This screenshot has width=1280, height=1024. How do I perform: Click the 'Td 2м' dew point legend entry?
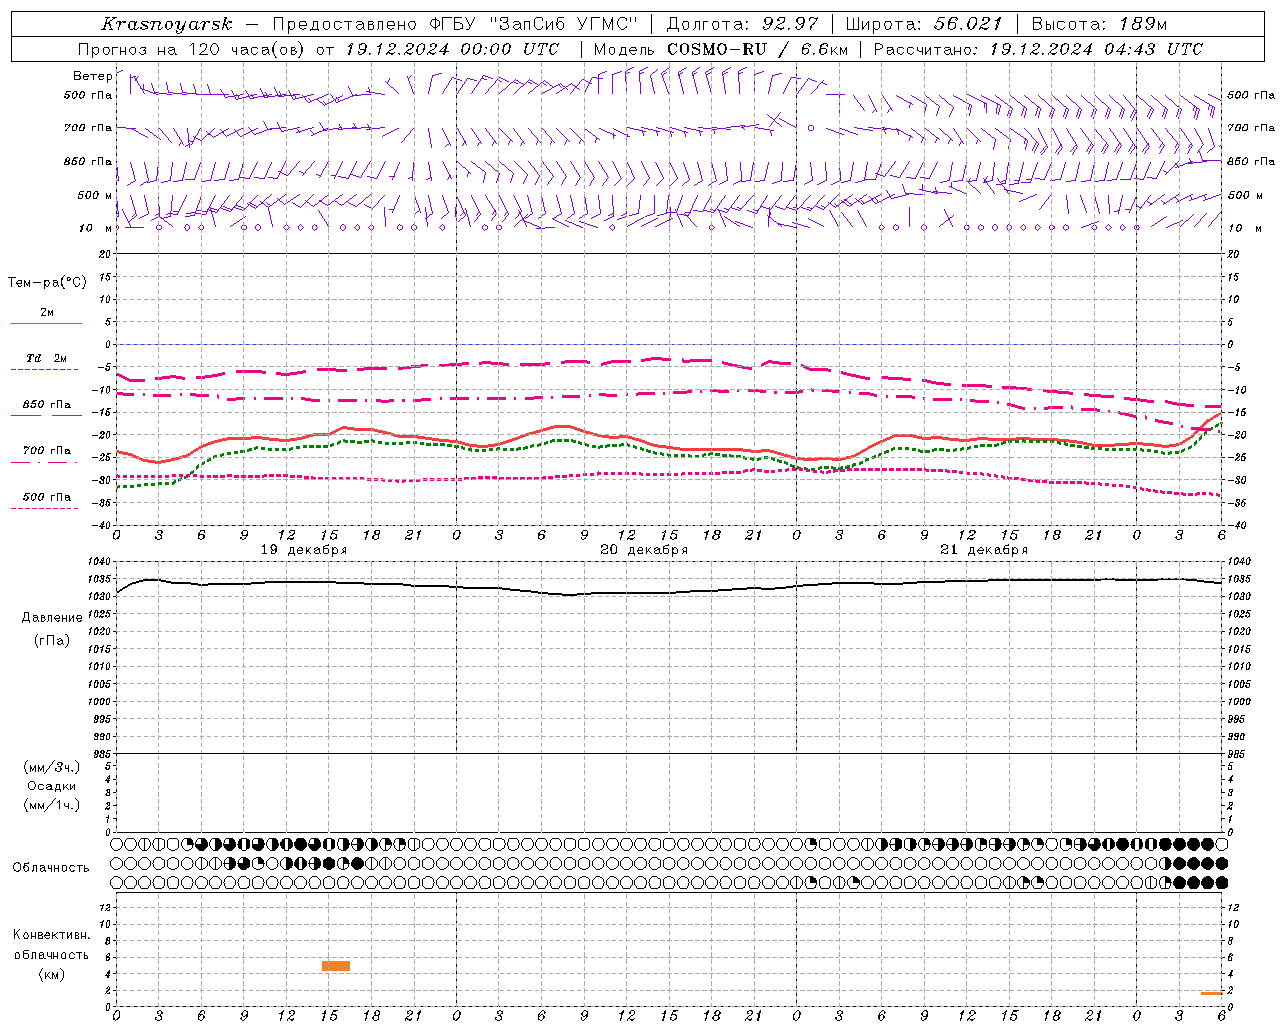pyautogui.click(x=46, y=358)
